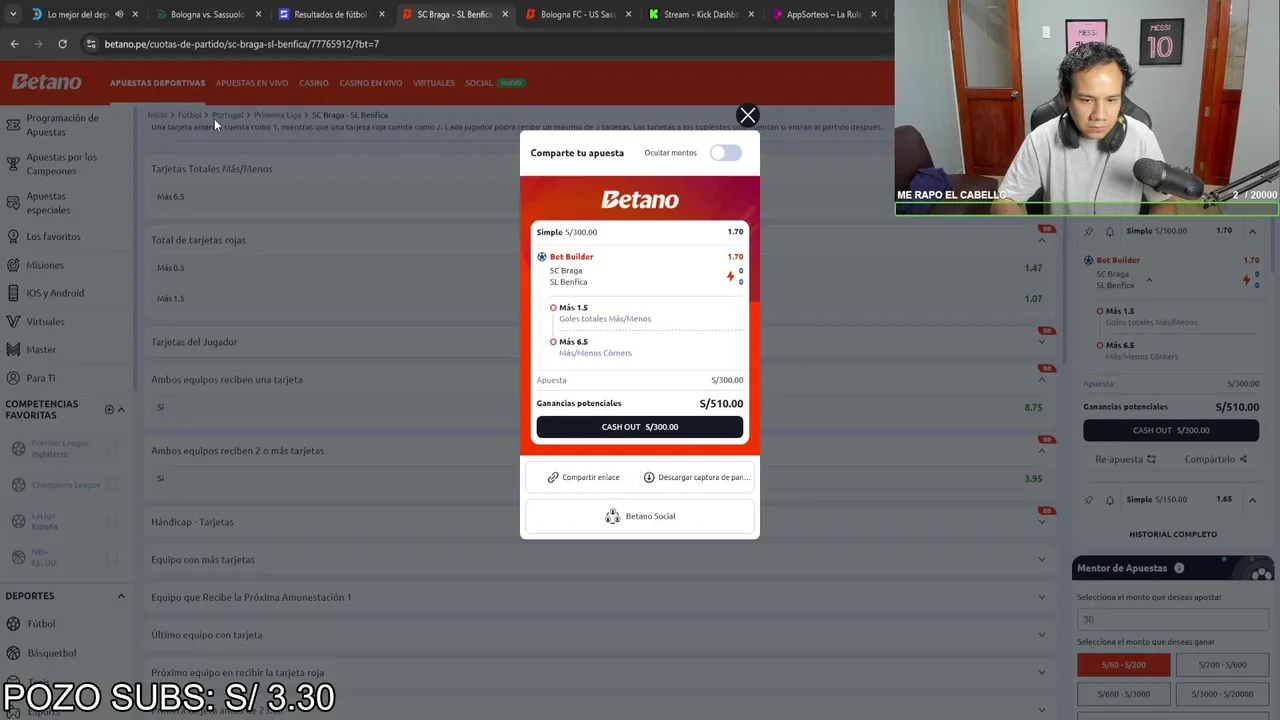
Task: Click bell icon on Simple S/150.00 bet
Action: pos(1109,500)
